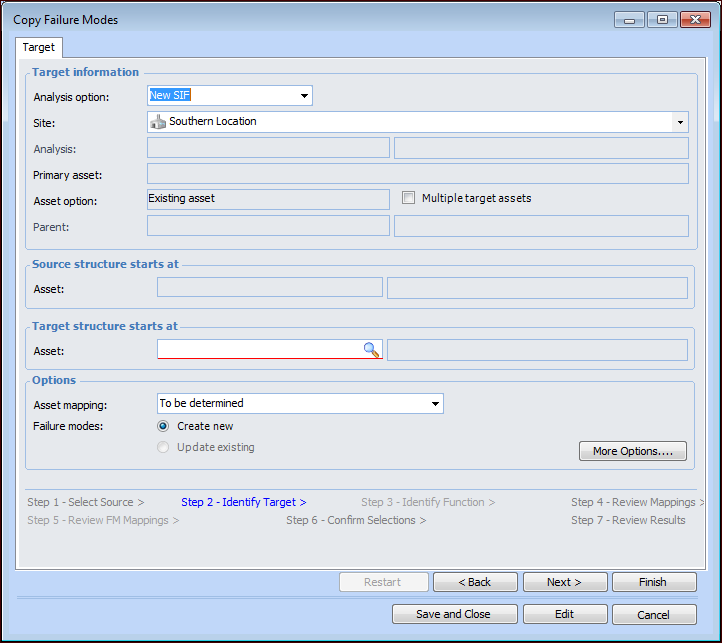This screenshot has height=643, width=722.
Task: Click the magnifier search icon in Asset field
Action: [371, 349]
